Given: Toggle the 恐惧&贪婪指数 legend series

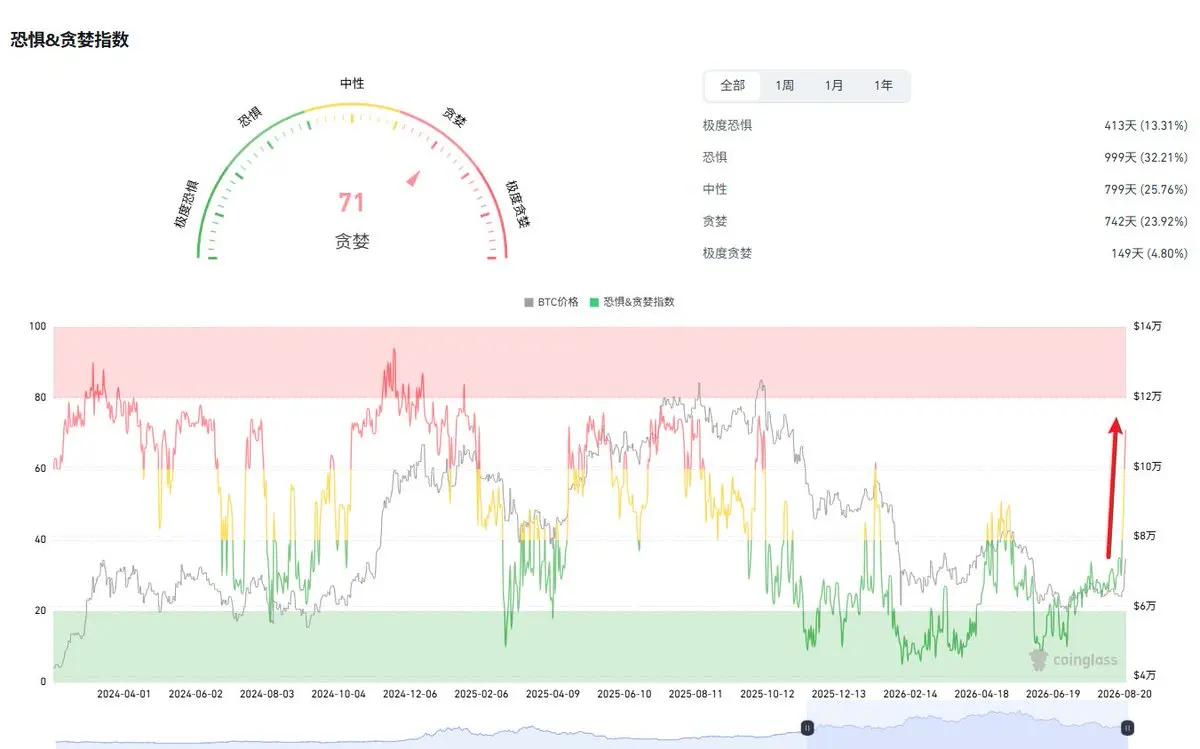Looking at the screenshot, I should click(632, 301).
